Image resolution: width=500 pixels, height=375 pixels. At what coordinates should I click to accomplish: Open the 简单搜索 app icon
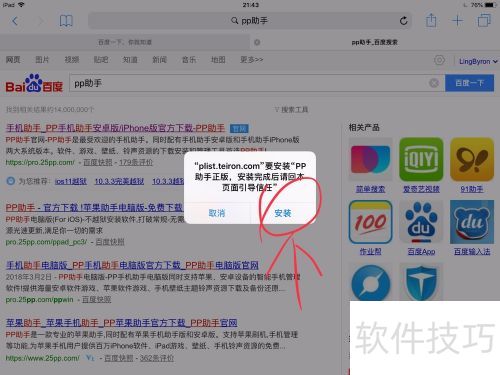coord(370,159)
